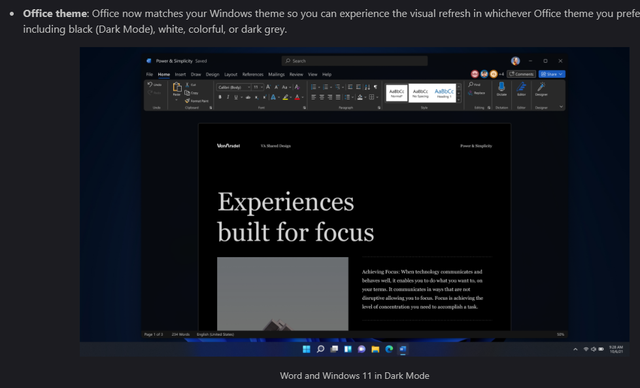
Task: Switch to the Draw tab
Action: (196, 74)
